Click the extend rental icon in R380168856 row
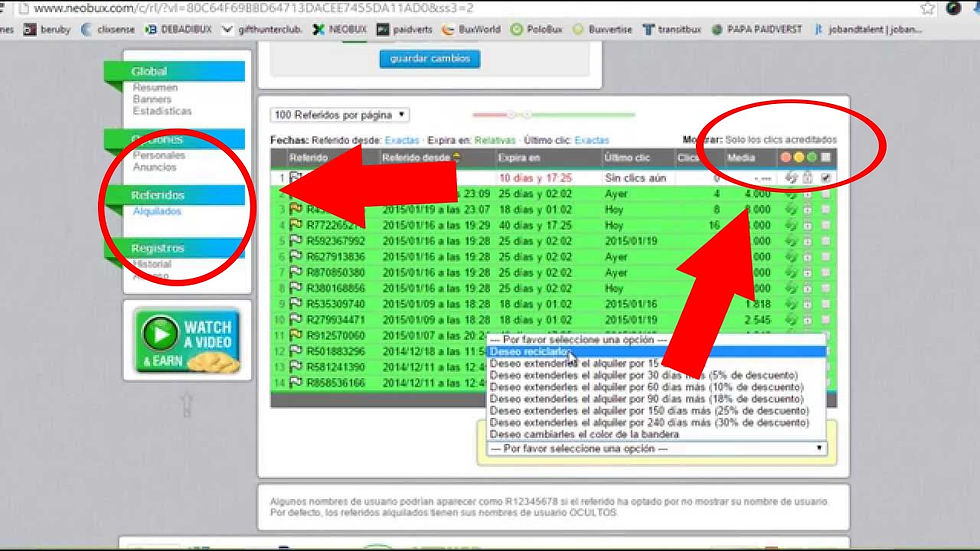Image resolution: width=980 pixels, height=551 pixels. 808,289
